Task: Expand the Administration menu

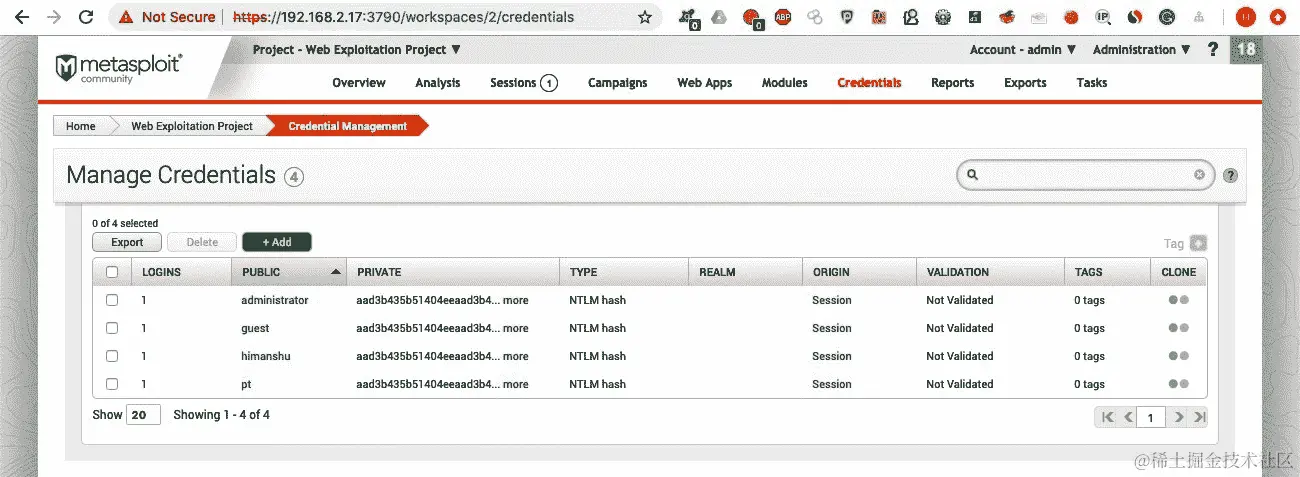Action: (1142, 49)
